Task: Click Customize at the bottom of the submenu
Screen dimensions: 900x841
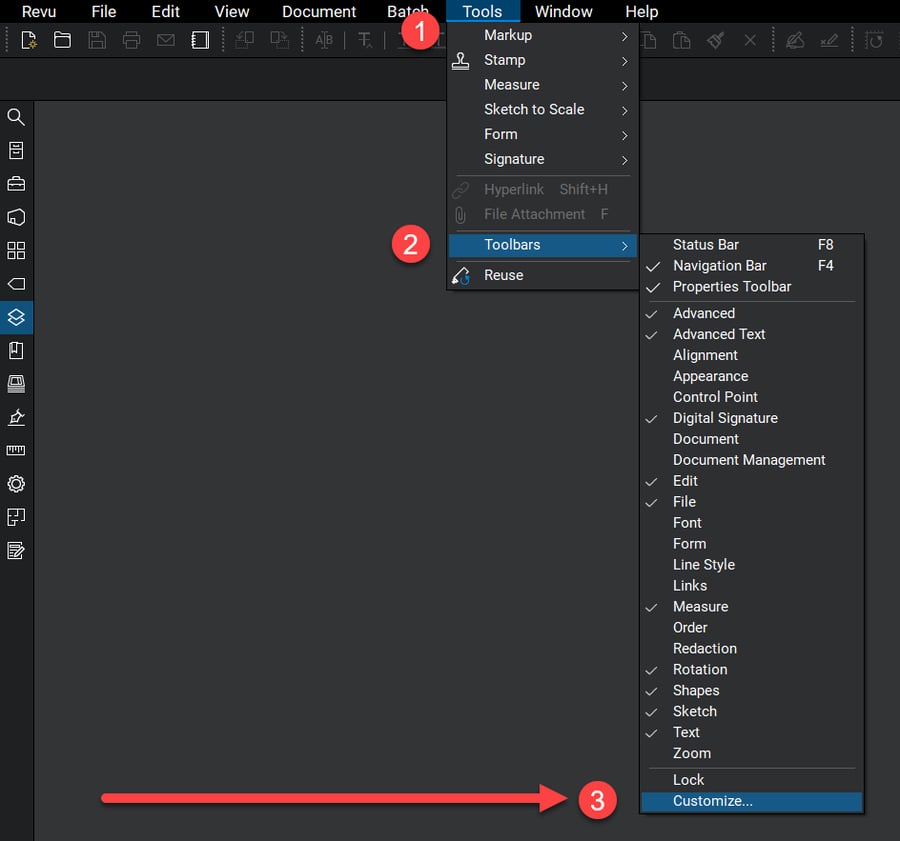Action: coord(713,800)
